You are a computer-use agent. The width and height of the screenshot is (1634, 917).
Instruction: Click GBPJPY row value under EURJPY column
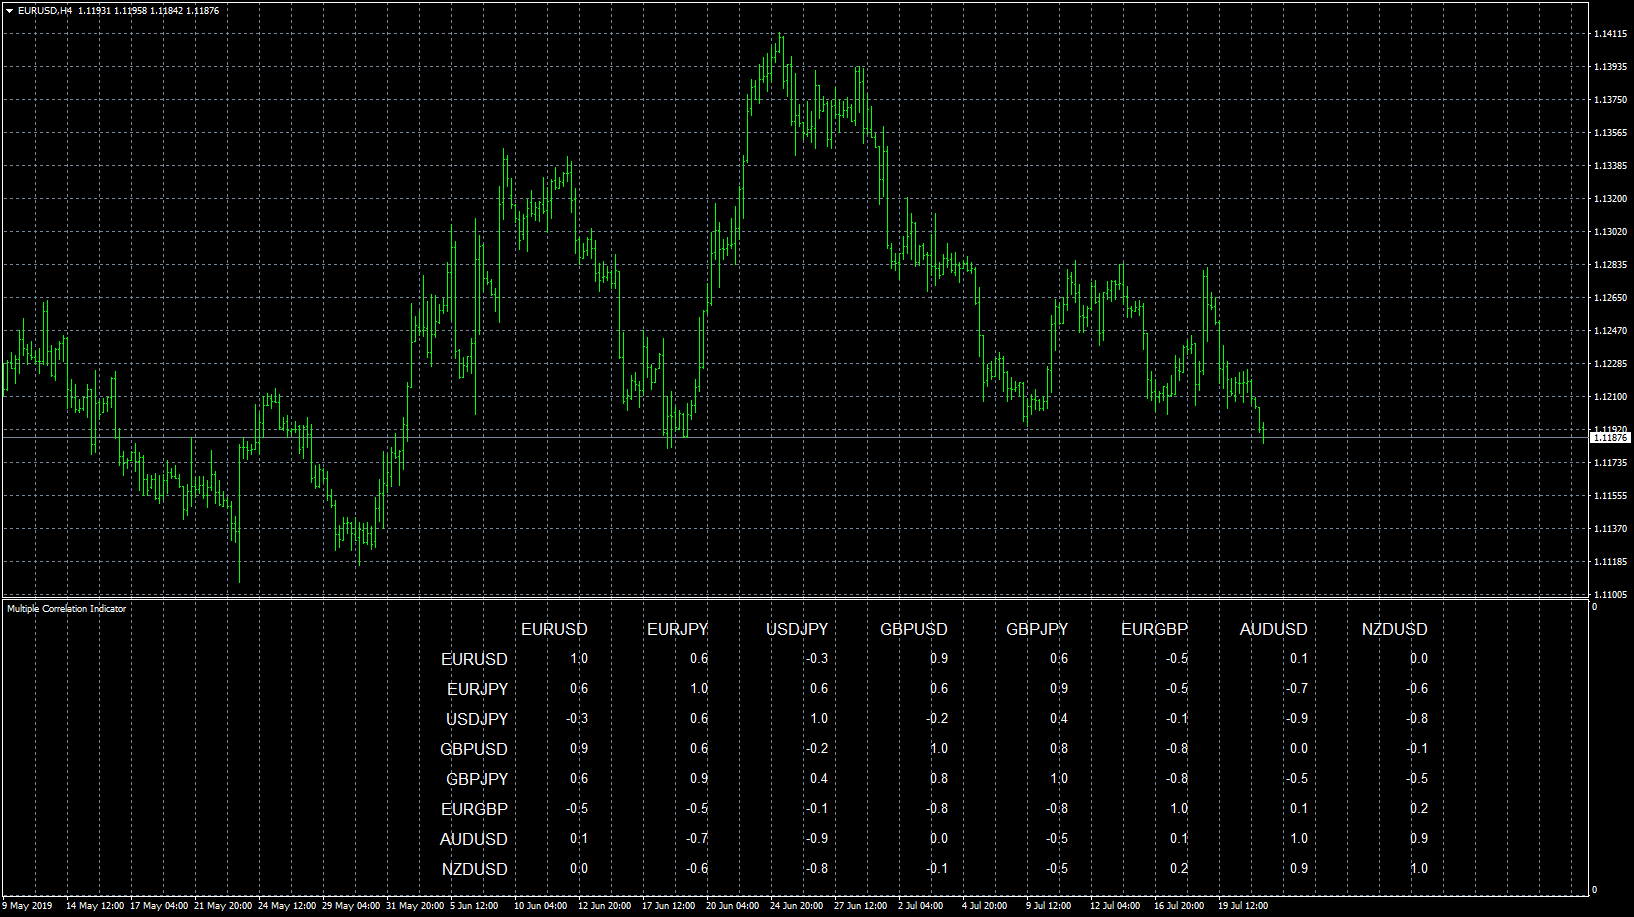(x=699, y=778)
